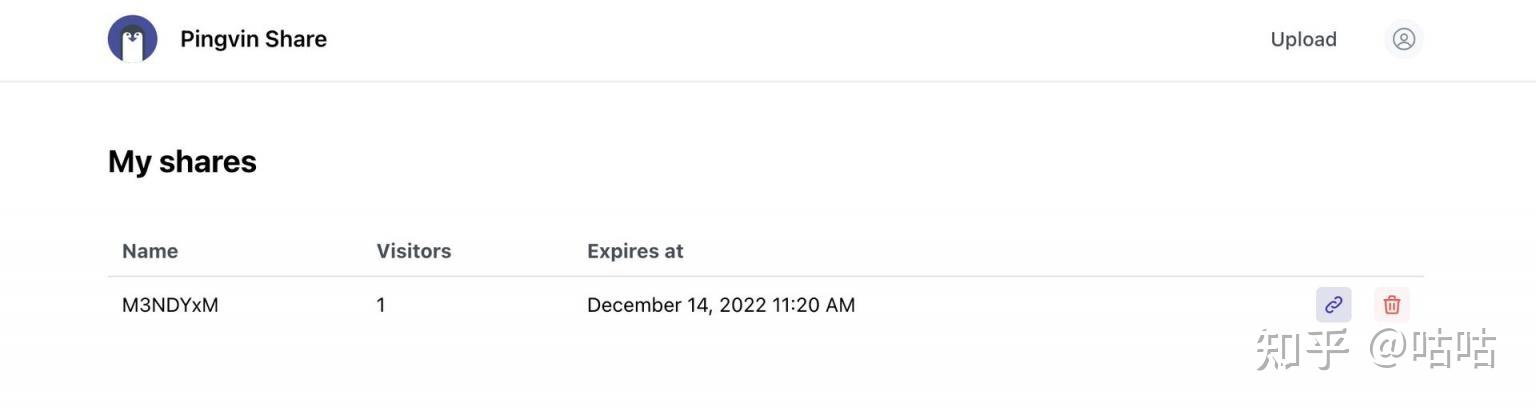Click blank header area right of Expires at
Screen dimensions: 1536x411
coord(1000,251)
